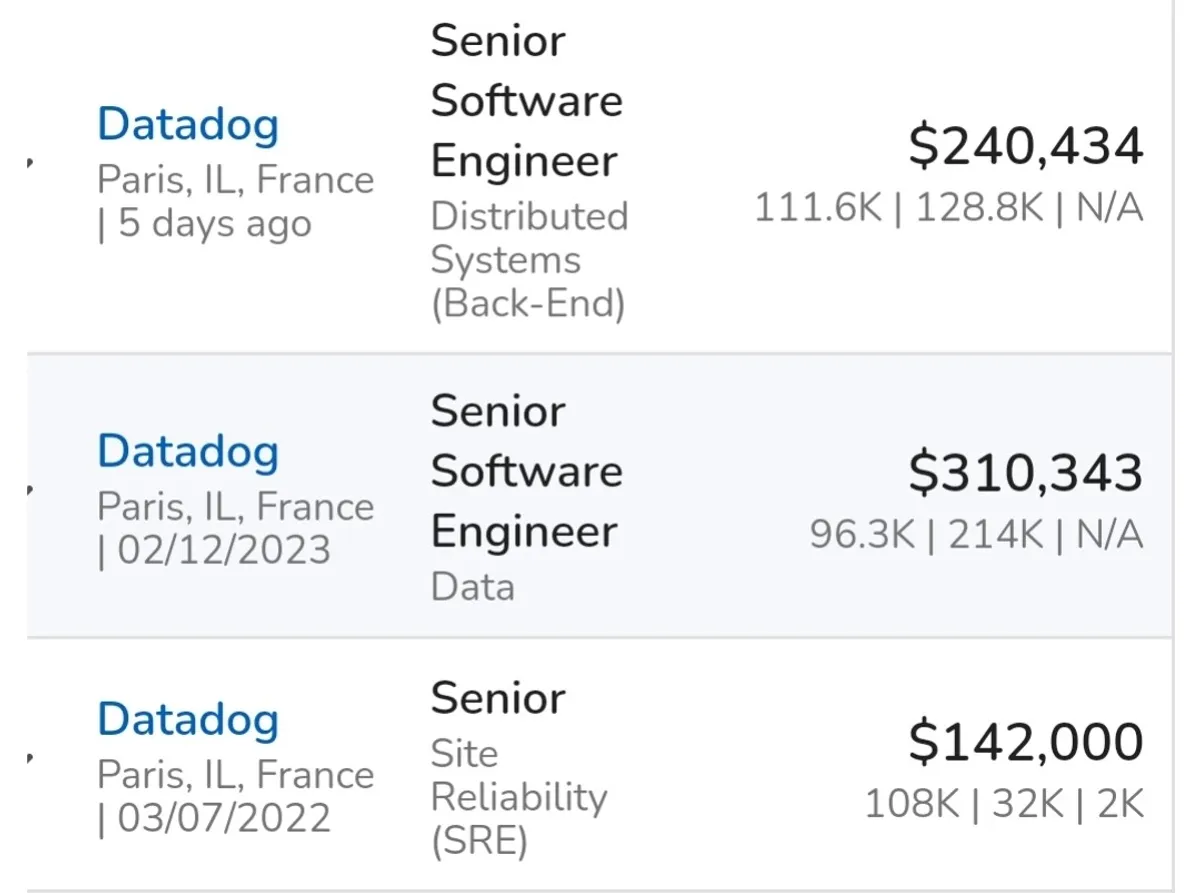Image resolution: width=1200 pixels, height=893 pixels.
Task: Open Datadog link dated 02/12/2023
Action: 188,452
